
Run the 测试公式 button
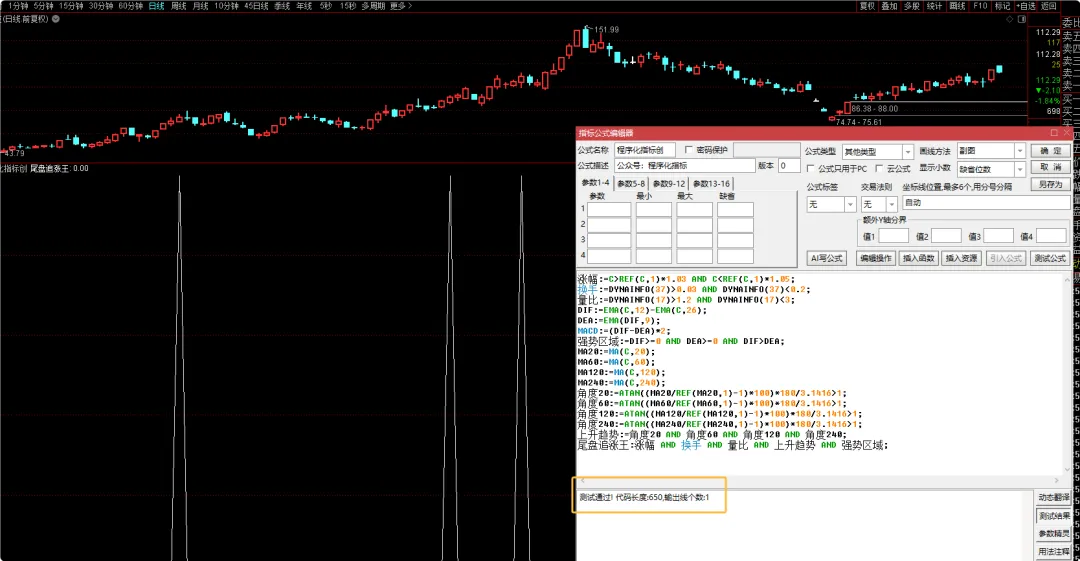[1050, 258]
